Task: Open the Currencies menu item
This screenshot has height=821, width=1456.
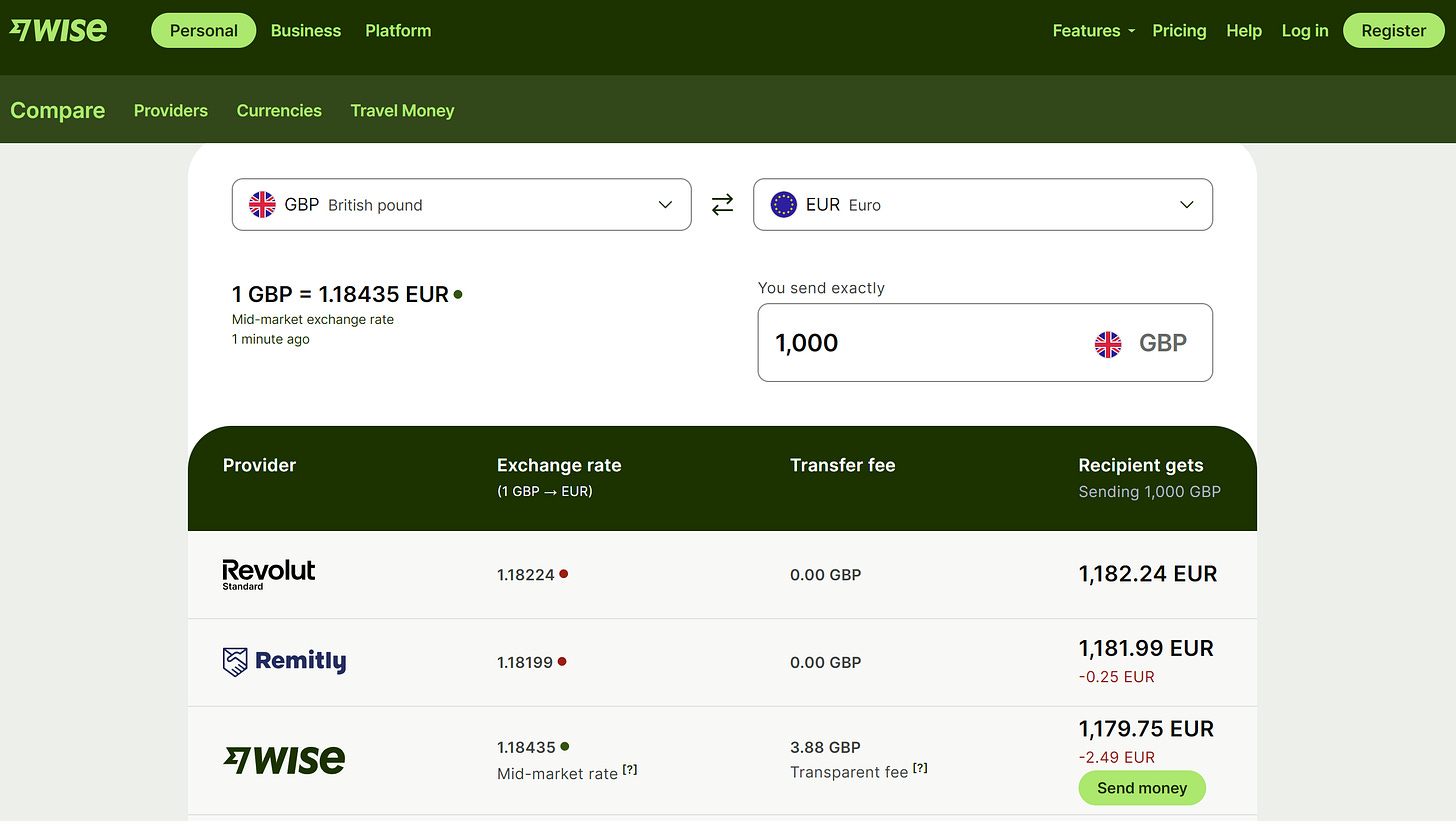Action: click(279, 110)
